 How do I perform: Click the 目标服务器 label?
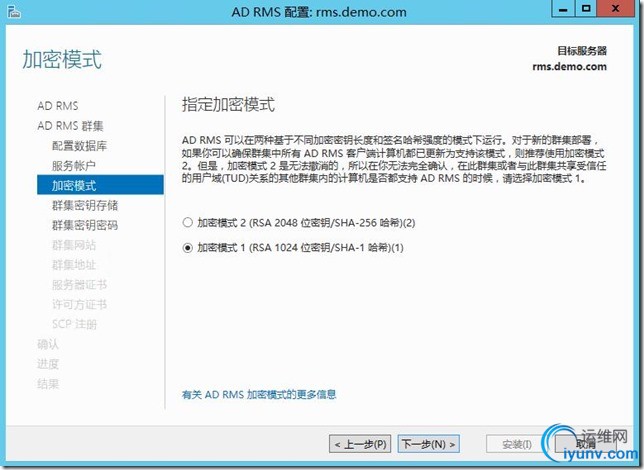tap(582, 51)
